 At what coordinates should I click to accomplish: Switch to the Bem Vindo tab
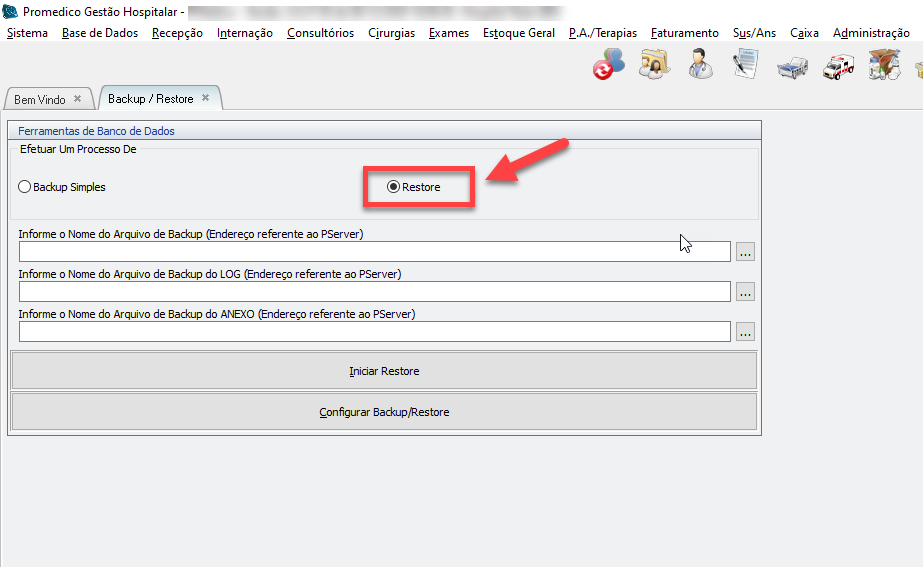40,100
